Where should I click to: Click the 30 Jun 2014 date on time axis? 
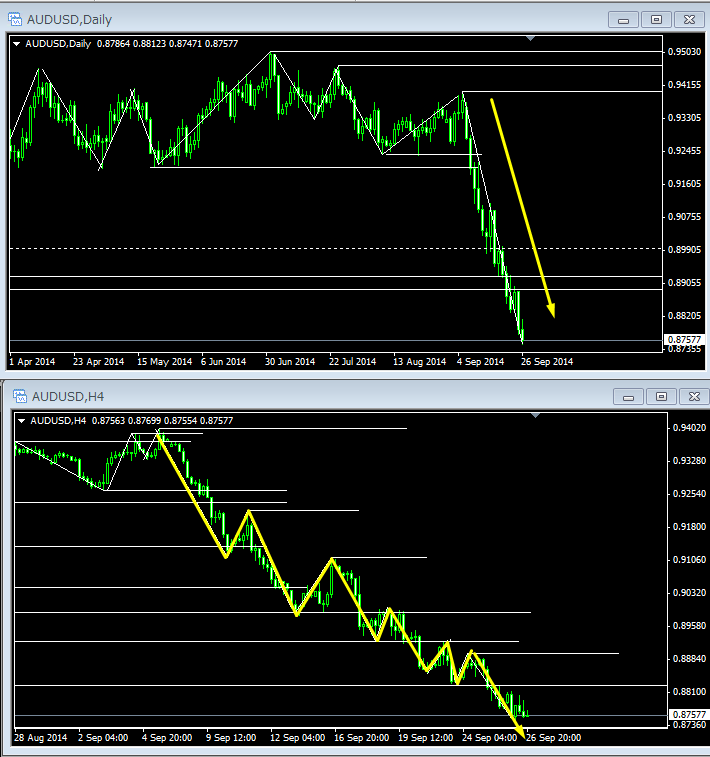[x=290, y=361]
